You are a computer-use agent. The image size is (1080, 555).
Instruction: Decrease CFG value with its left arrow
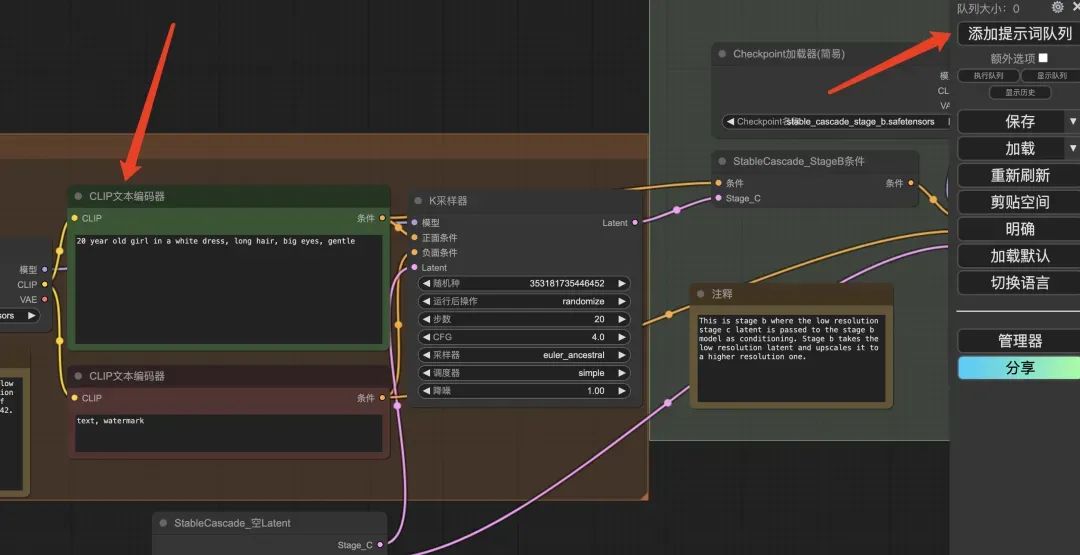424,337
